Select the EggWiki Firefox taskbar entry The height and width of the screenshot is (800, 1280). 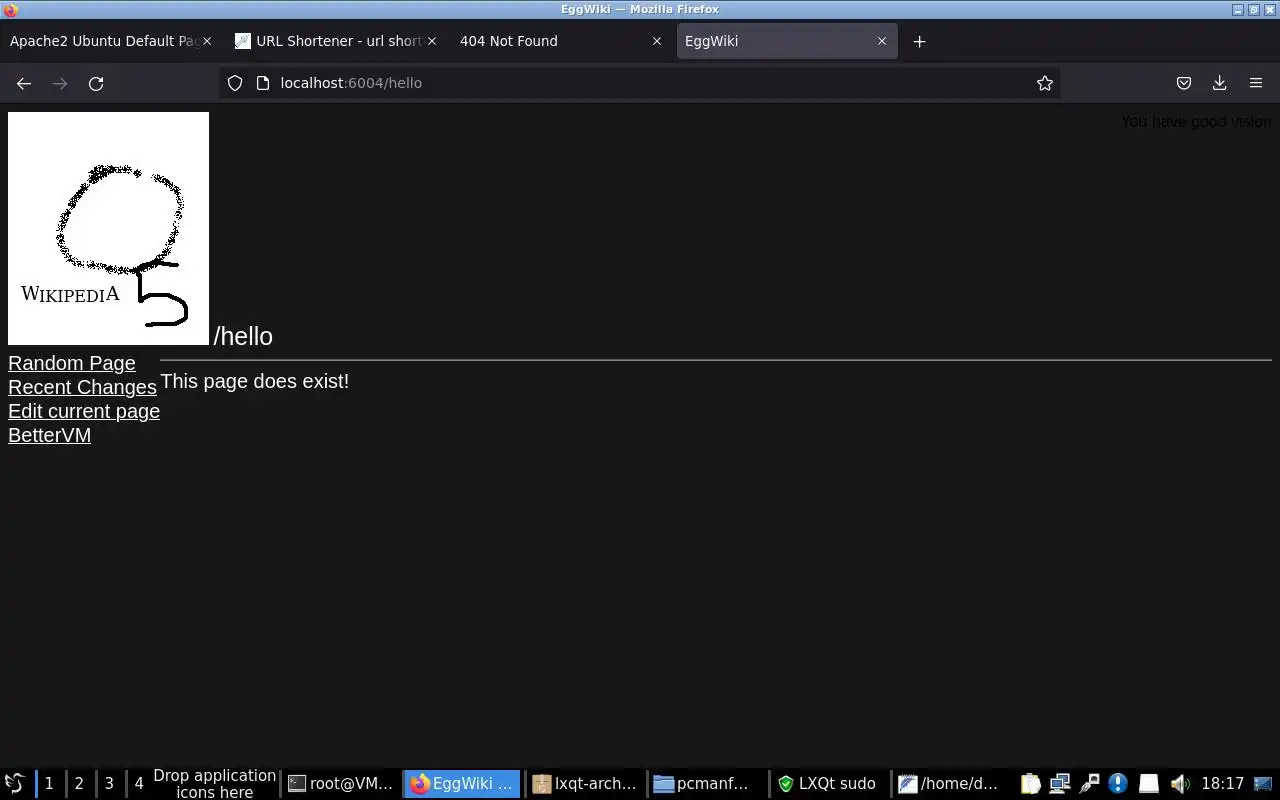click(x=462, y=783)
